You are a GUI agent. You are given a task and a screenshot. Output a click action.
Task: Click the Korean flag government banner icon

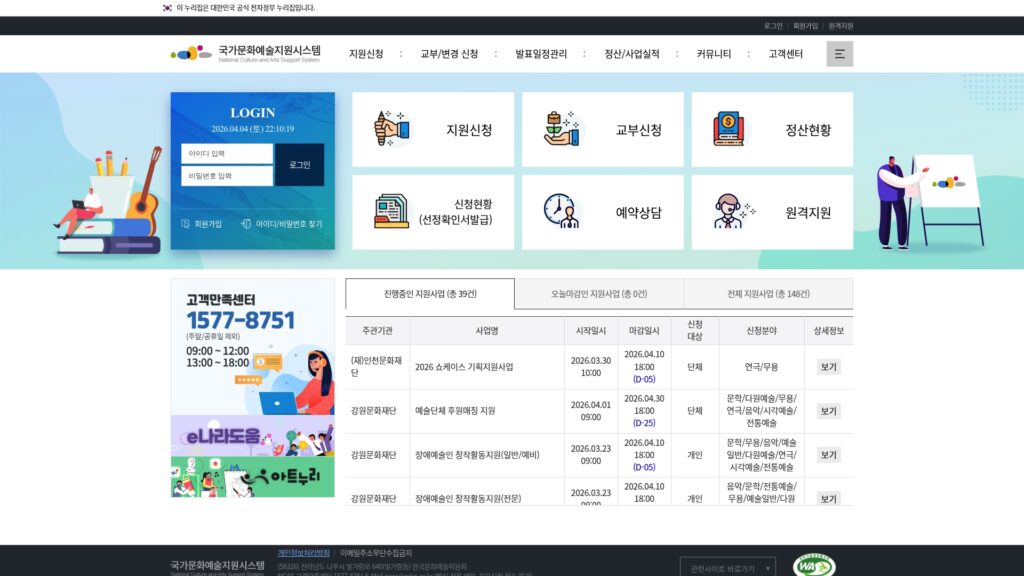pos(165,7)
